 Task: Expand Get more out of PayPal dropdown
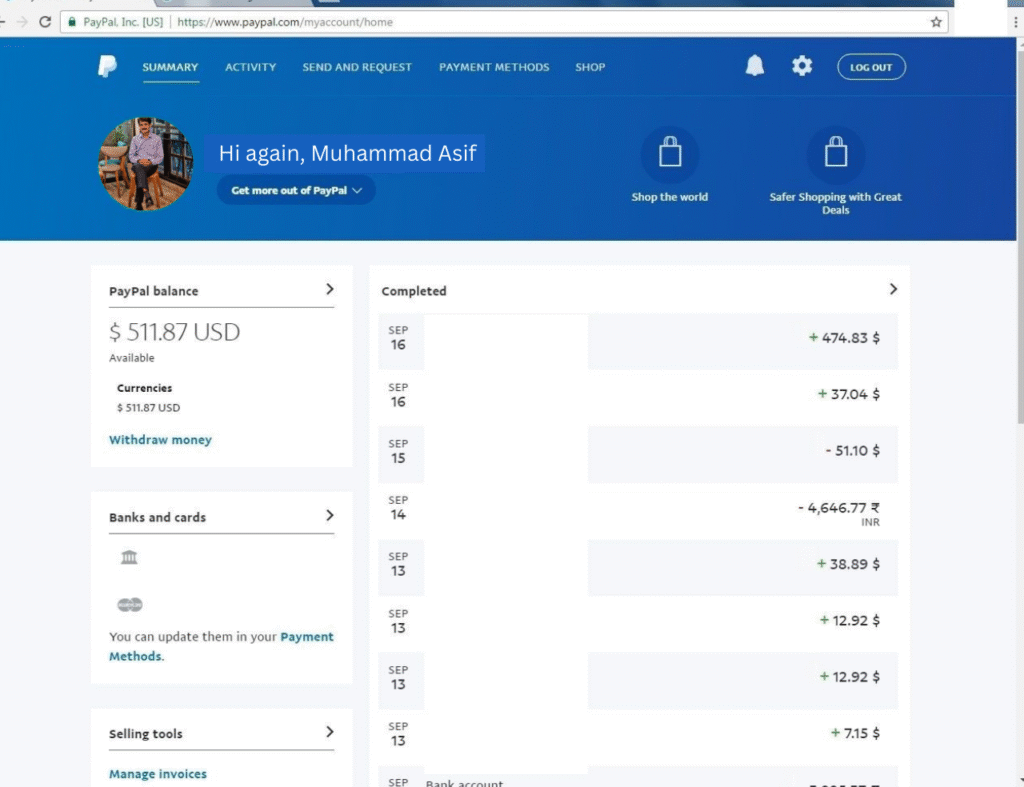click(296, 190)
